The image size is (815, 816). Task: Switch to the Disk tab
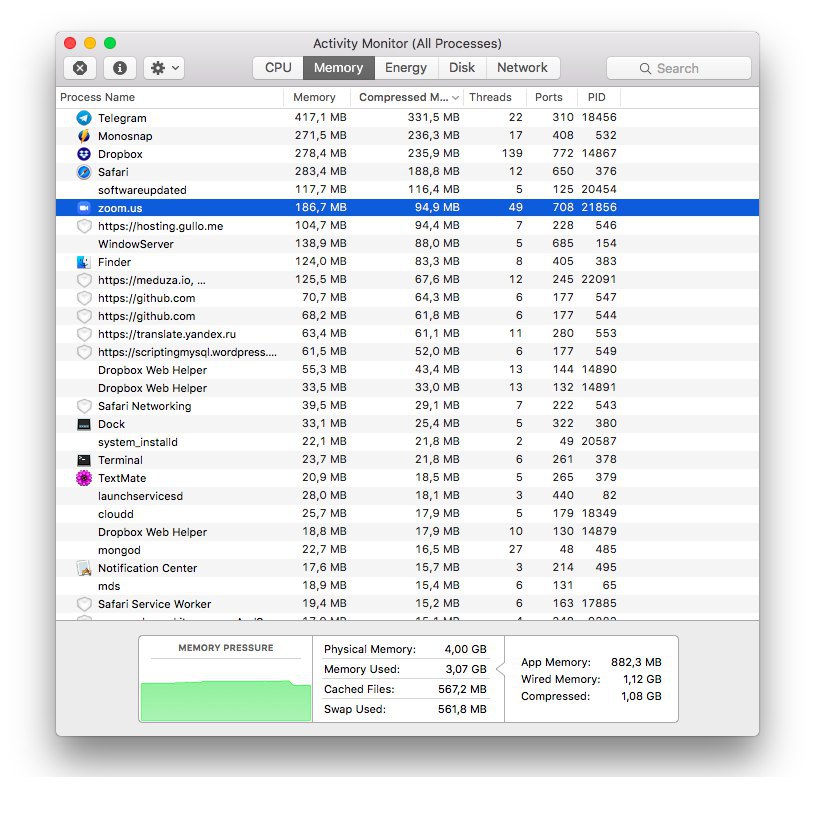tap(462, 68)
